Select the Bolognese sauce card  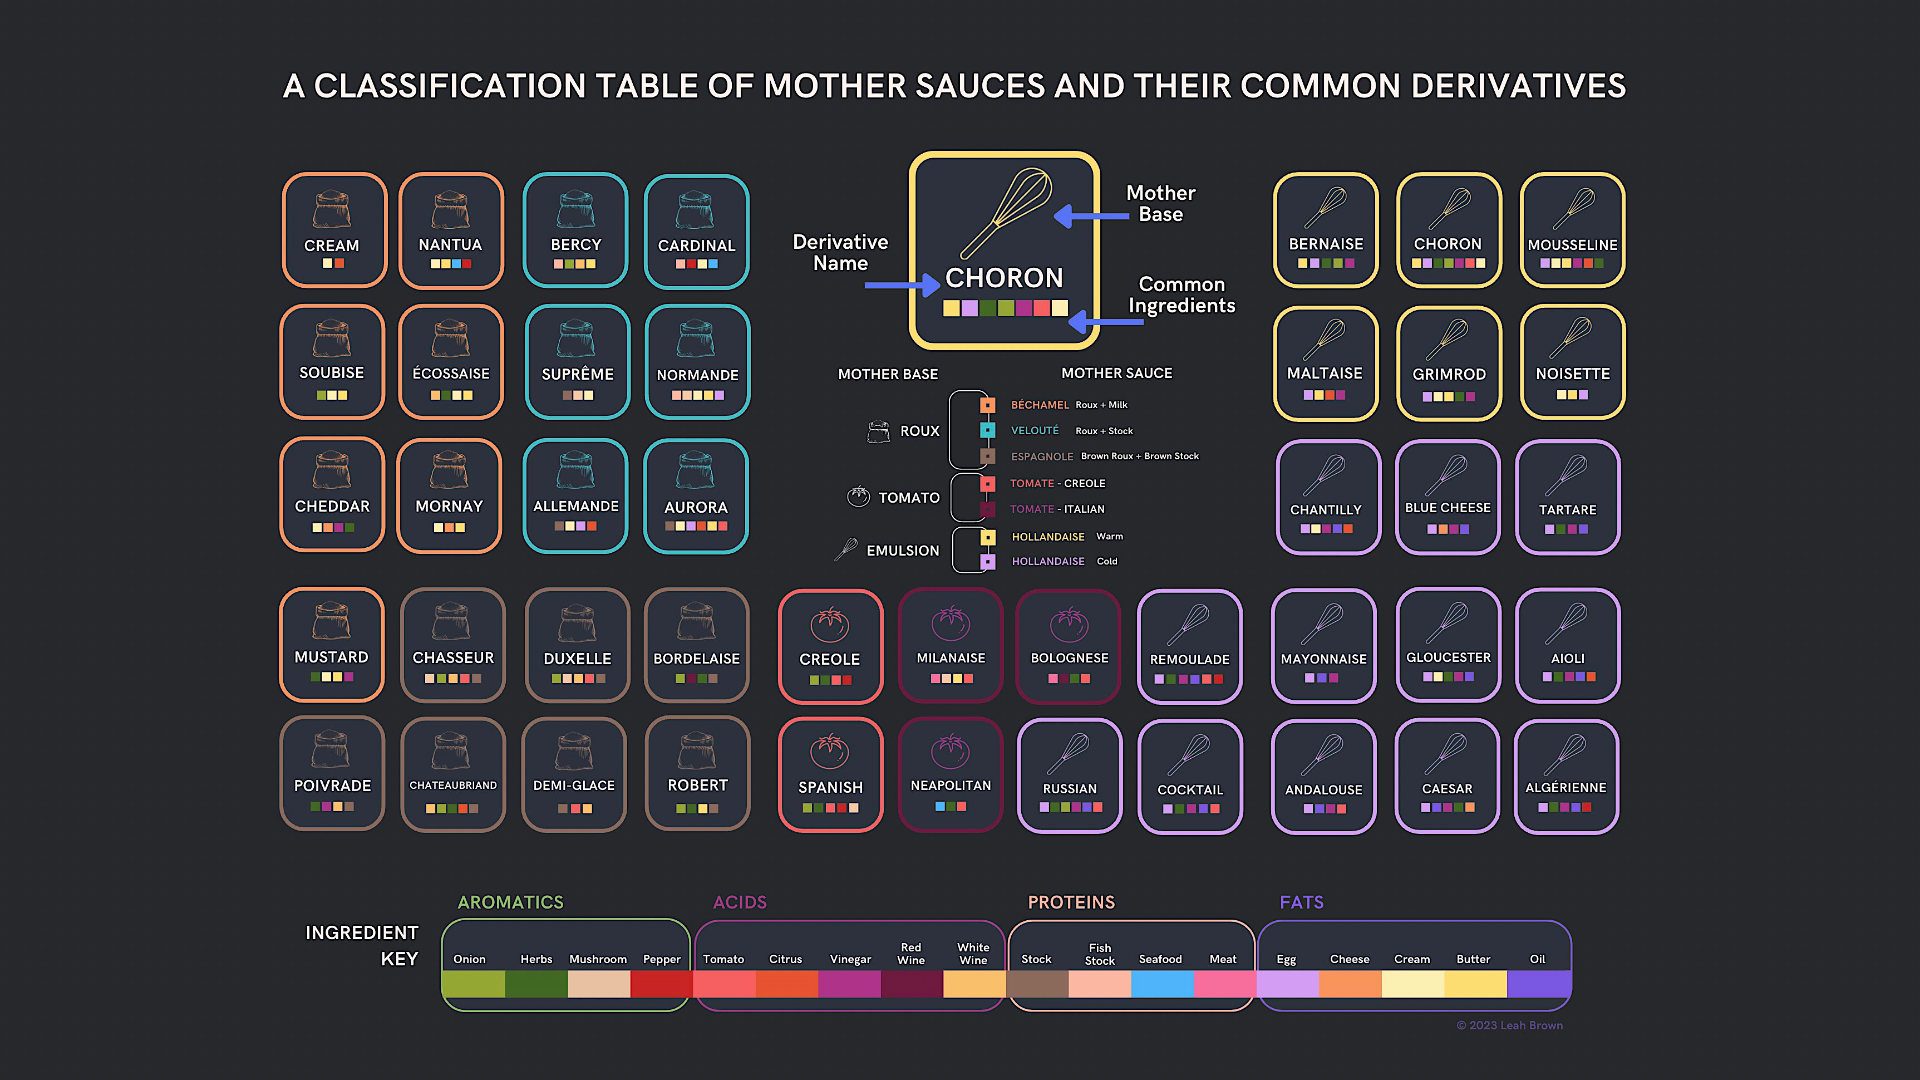coord(1069,646)
